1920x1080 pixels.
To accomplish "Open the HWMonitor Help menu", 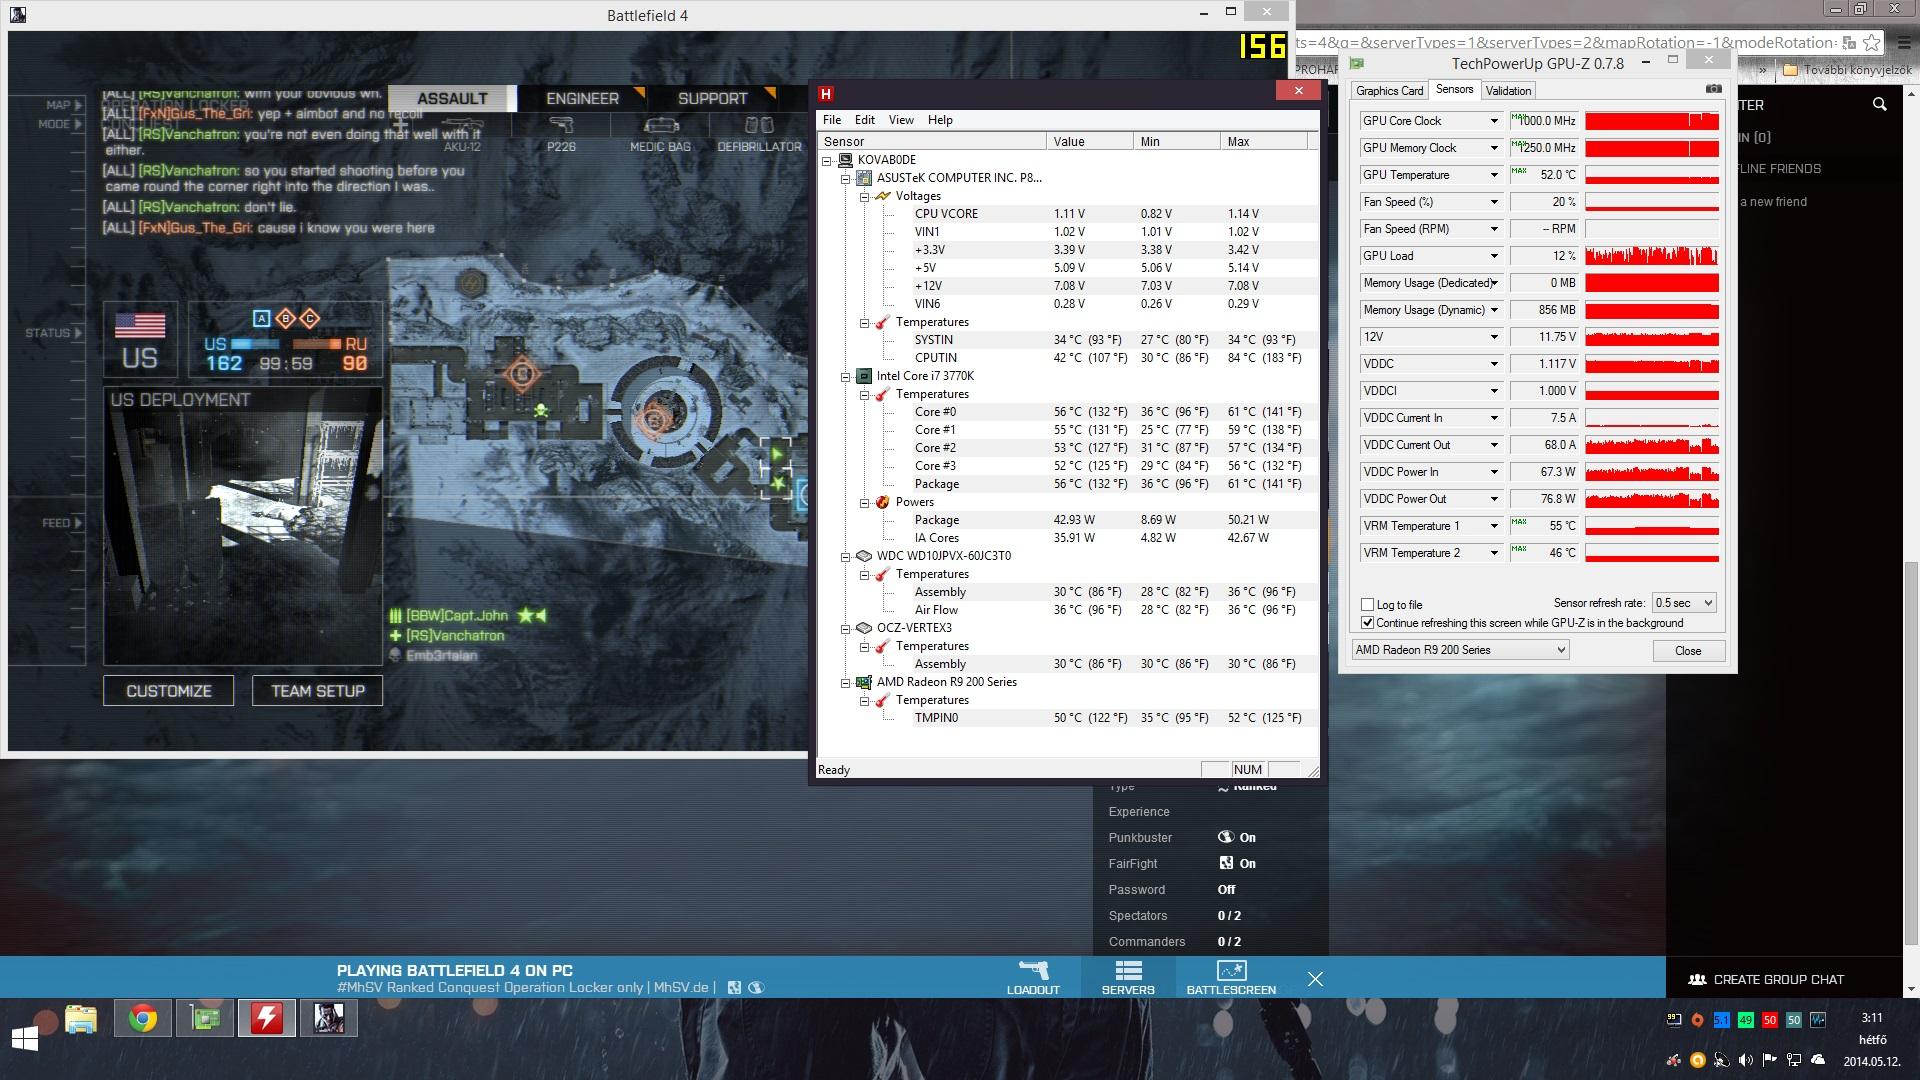I will 940,120.
